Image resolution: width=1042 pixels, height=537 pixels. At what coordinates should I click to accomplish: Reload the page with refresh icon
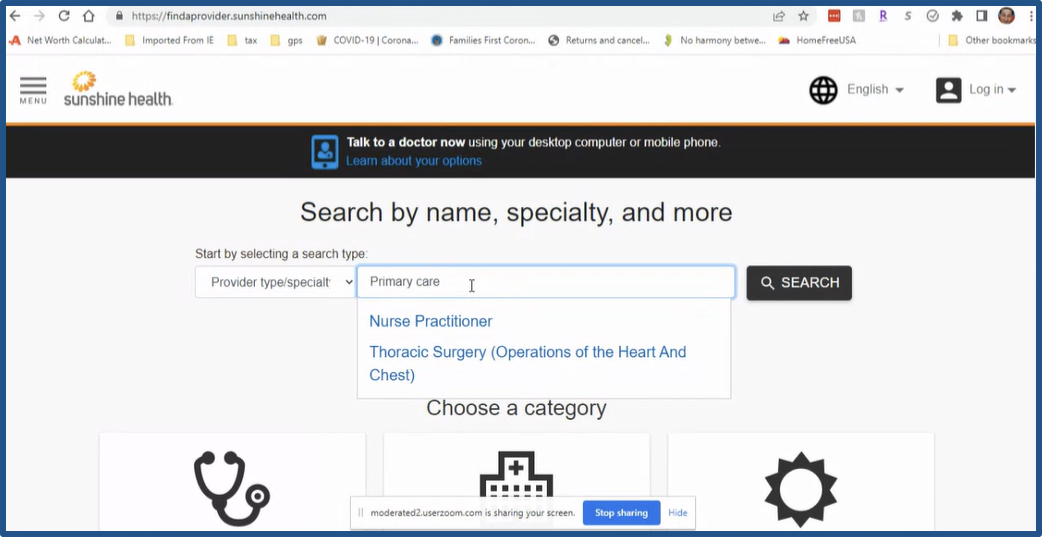tap(64, 16)
